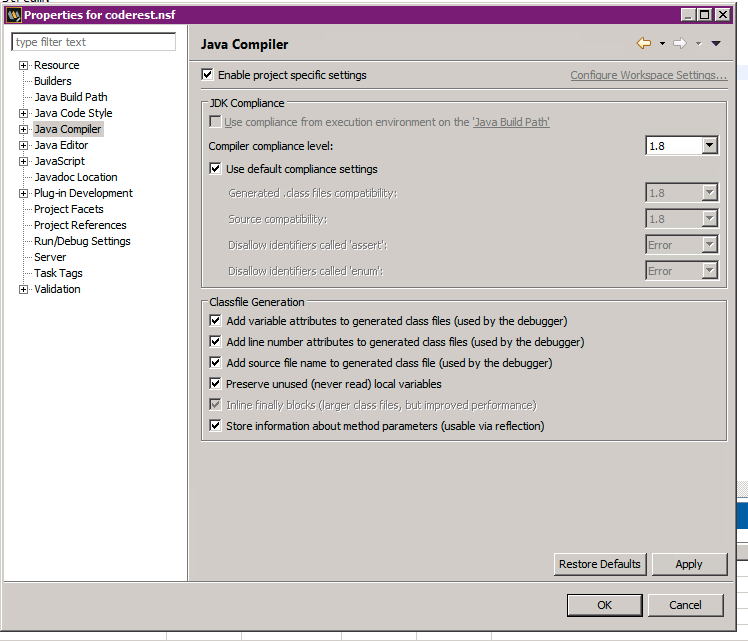Open Compiler compliance level dropdown
The height and width of the screenshot is (641, 748).
click(x=709, y=146)
